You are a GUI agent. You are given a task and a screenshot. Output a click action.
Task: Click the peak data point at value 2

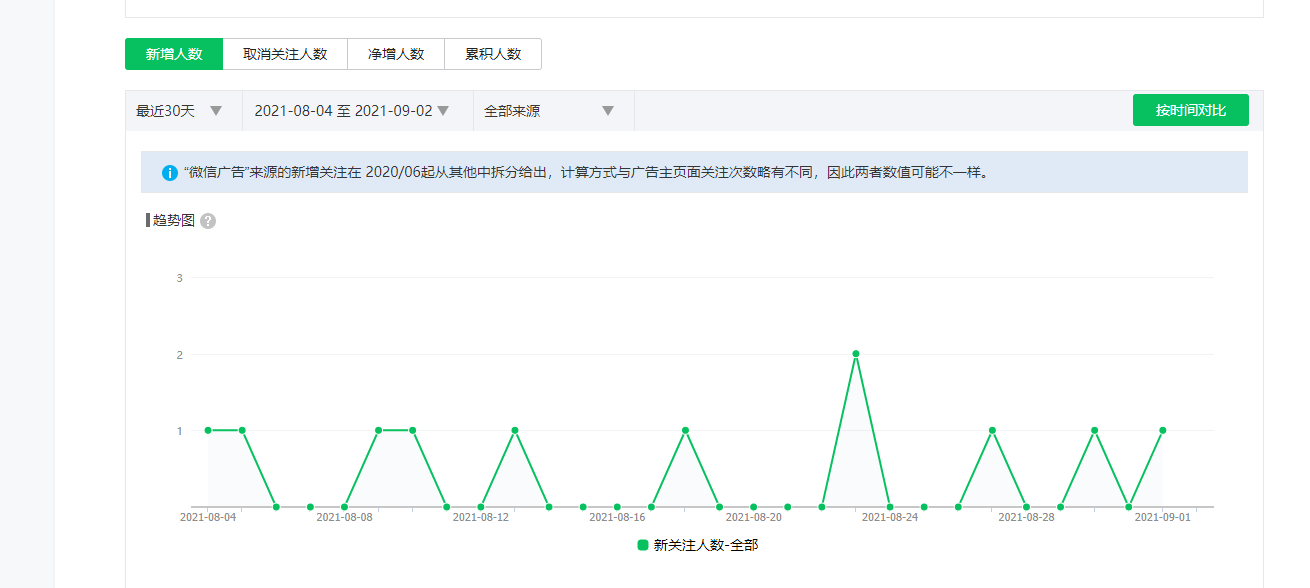point(856,354)
